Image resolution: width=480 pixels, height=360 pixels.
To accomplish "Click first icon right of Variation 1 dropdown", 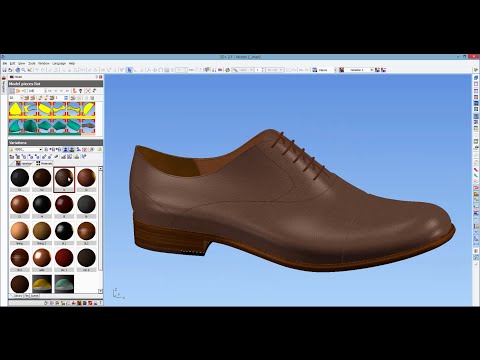I will (x=377, y=70).
